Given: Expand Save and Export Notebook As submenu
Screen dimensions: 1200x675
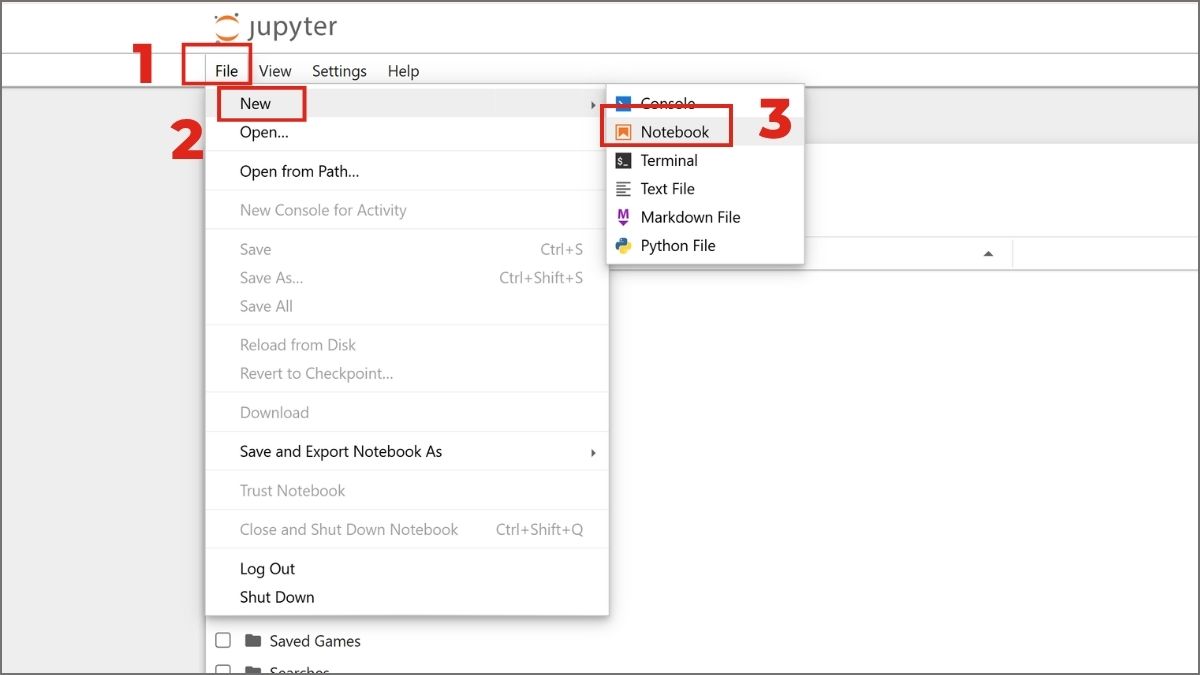Looking at the screenshot, I should pos(407,451).
